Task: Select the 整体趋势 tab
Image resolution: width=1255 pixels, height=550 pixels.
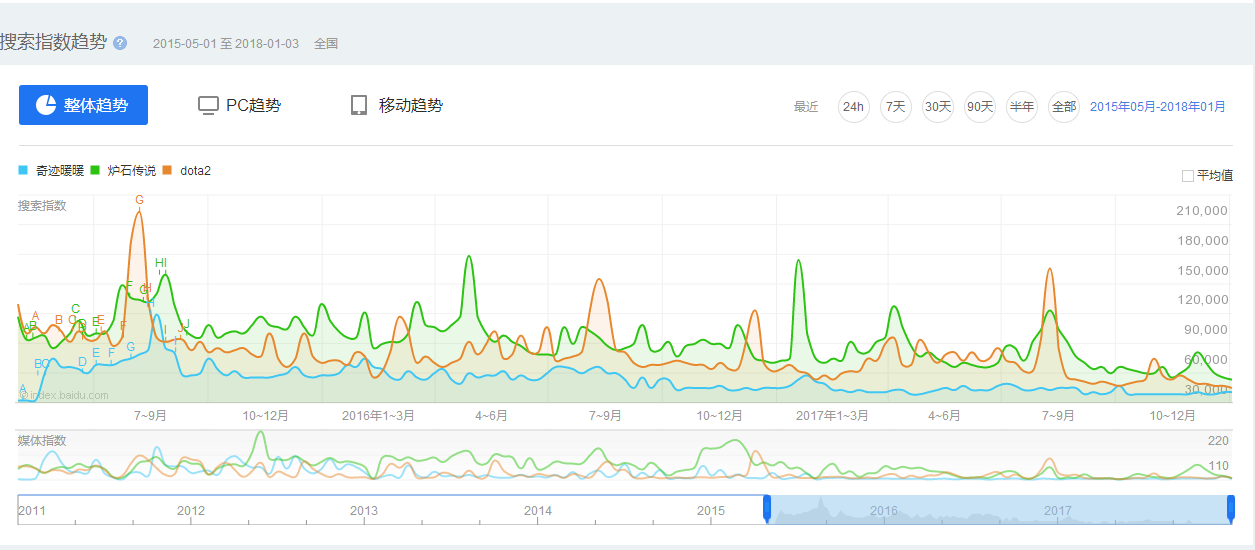Action: pos(83,105)
